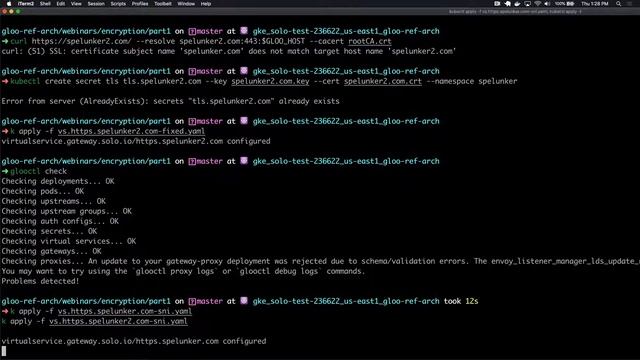The height and width of the screenshot is (360, 640).
Task: Click 'Checking upstream groups... OK' line
Action: [x=67, y=211]
